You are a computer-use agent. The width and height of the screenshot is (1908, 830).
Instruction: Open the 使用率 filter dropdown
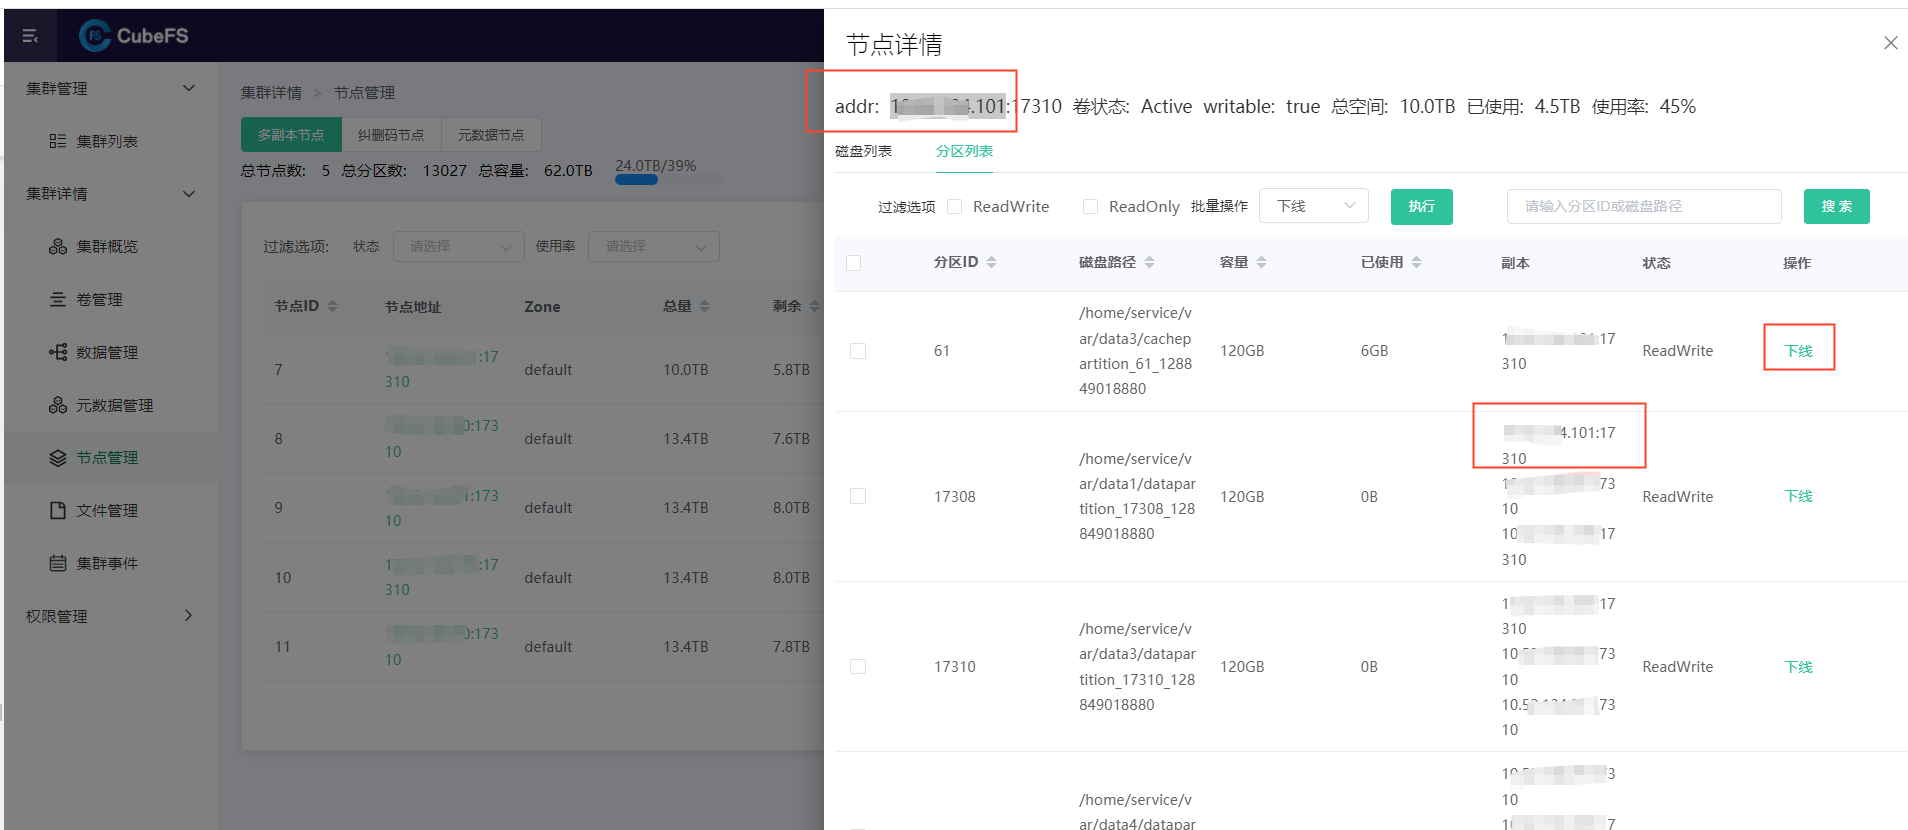(x=653, y=246)
